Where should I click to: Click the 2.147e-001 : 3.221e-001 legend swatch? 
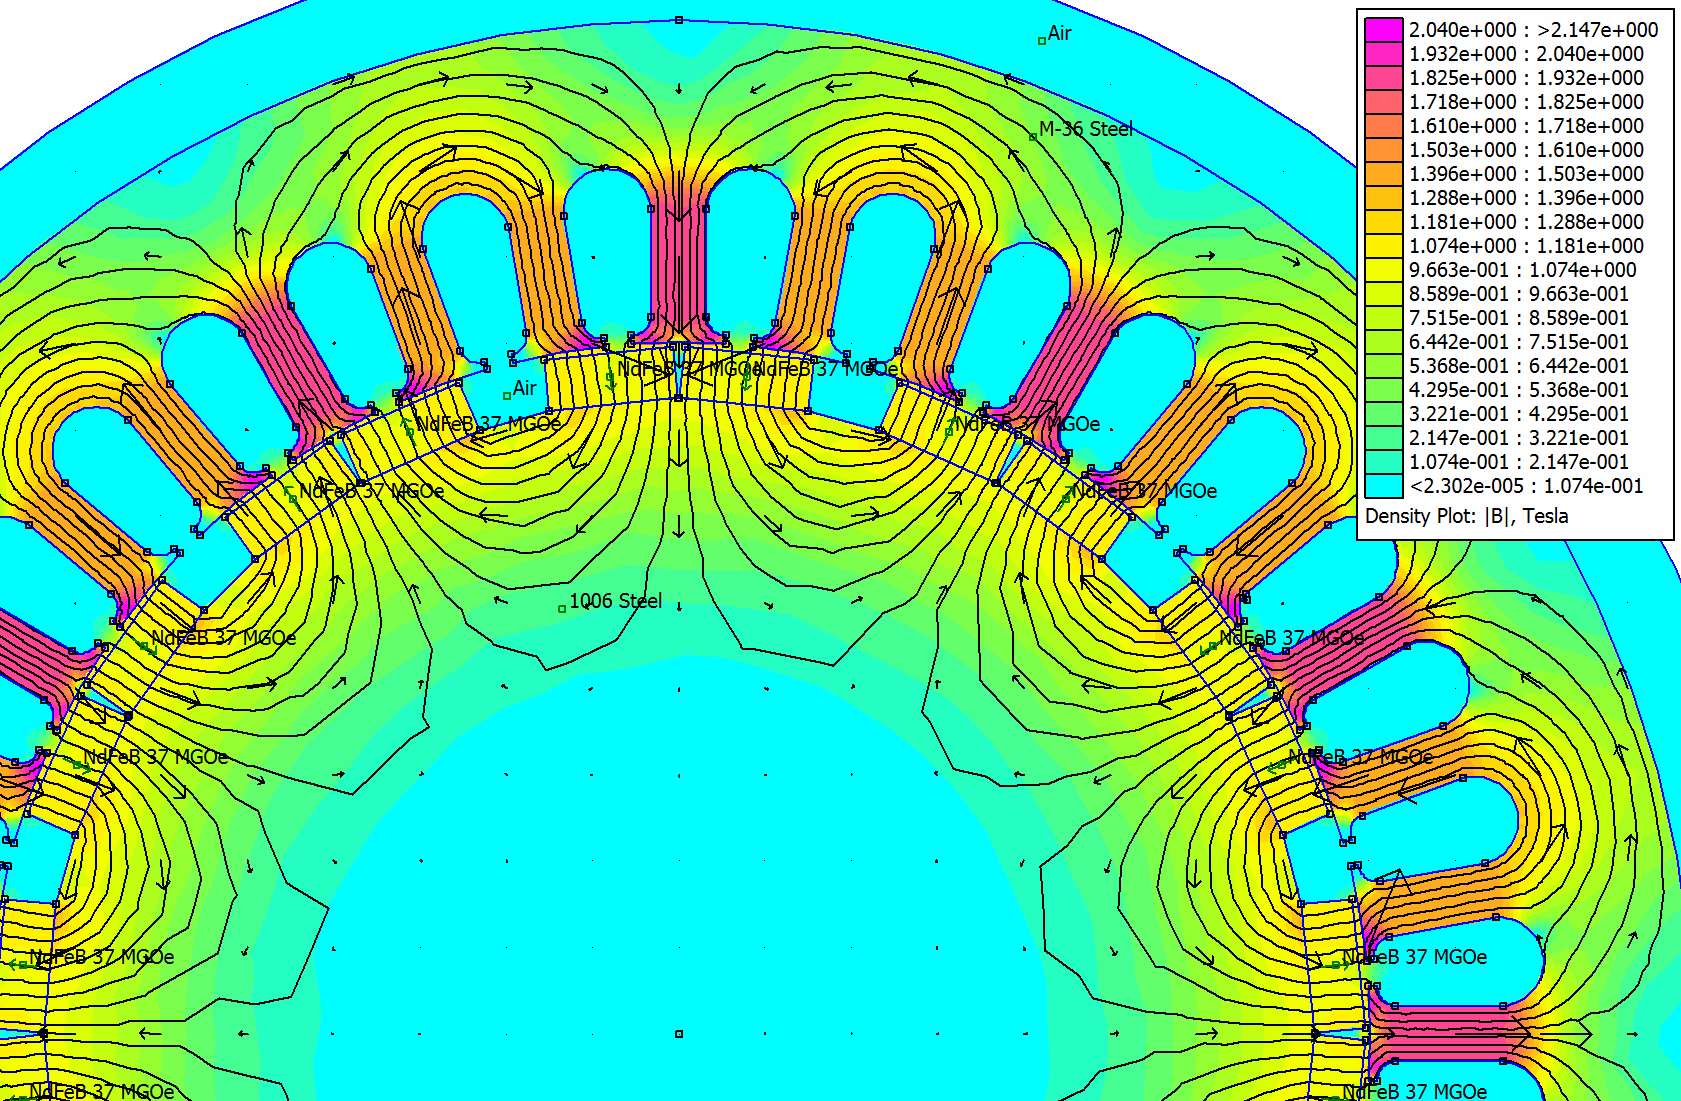[x=1383, y=438]
